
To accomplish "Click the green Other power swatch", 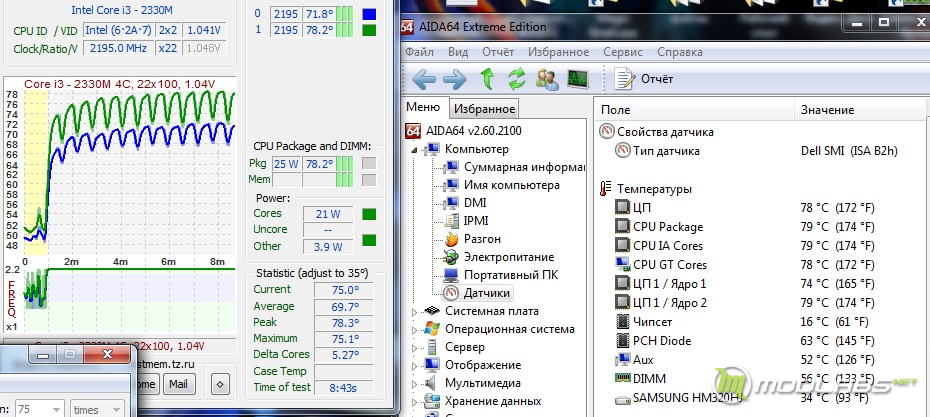I will (x=368, y=240).
